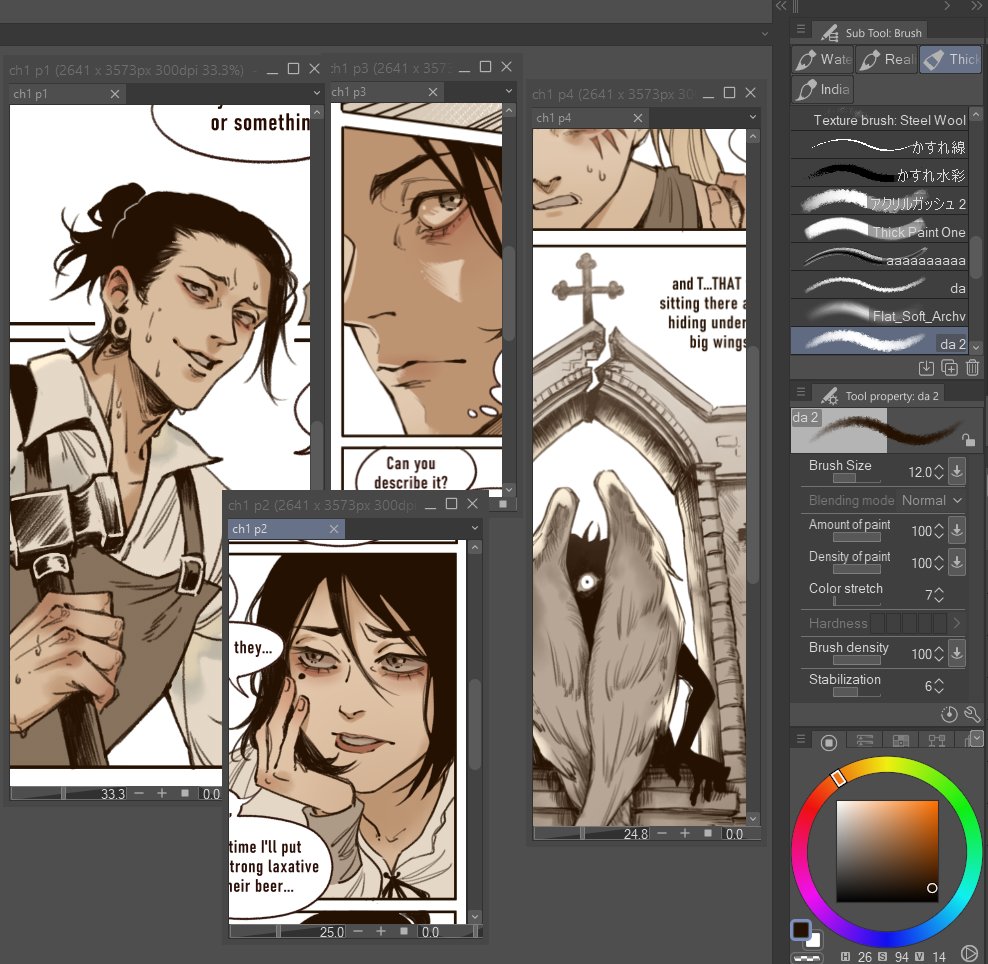Open the Sub Tool panel menu
Image resolution: width=988 pixels, height=964 pixels.
click(x=801, y=29)
